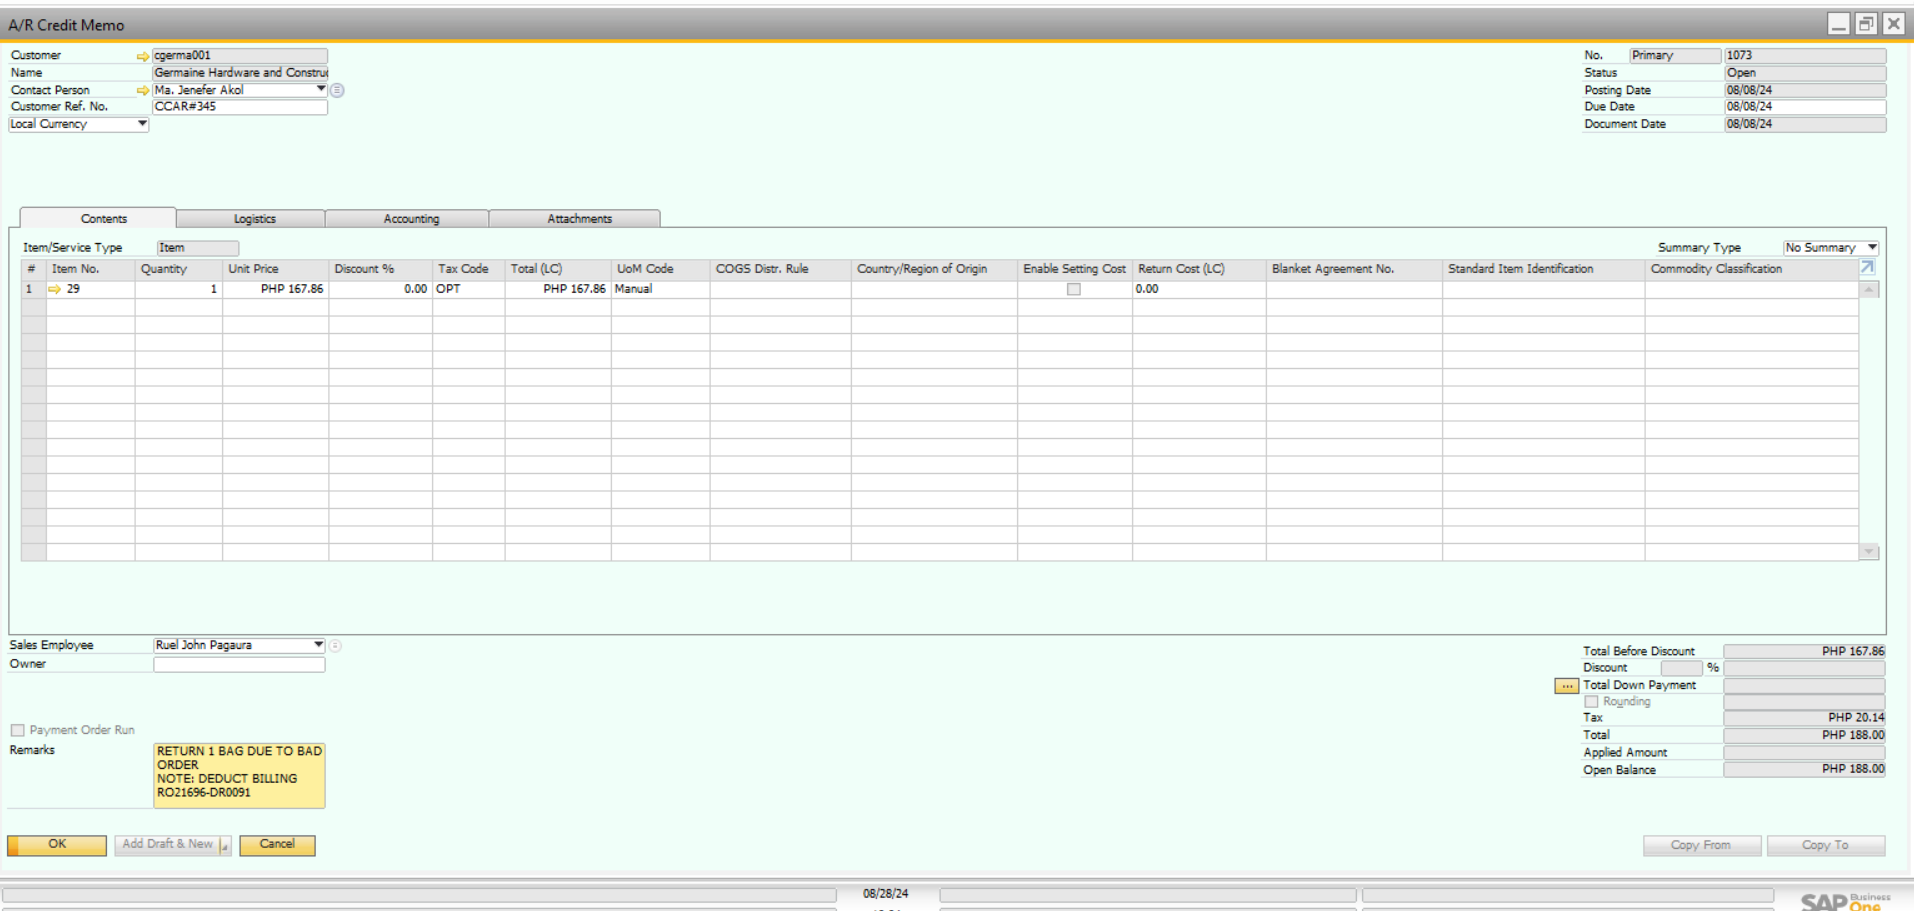Open Contact Person link arrow
The height and width of the screenshot is (911, 1914).
[x=142, y=90]
